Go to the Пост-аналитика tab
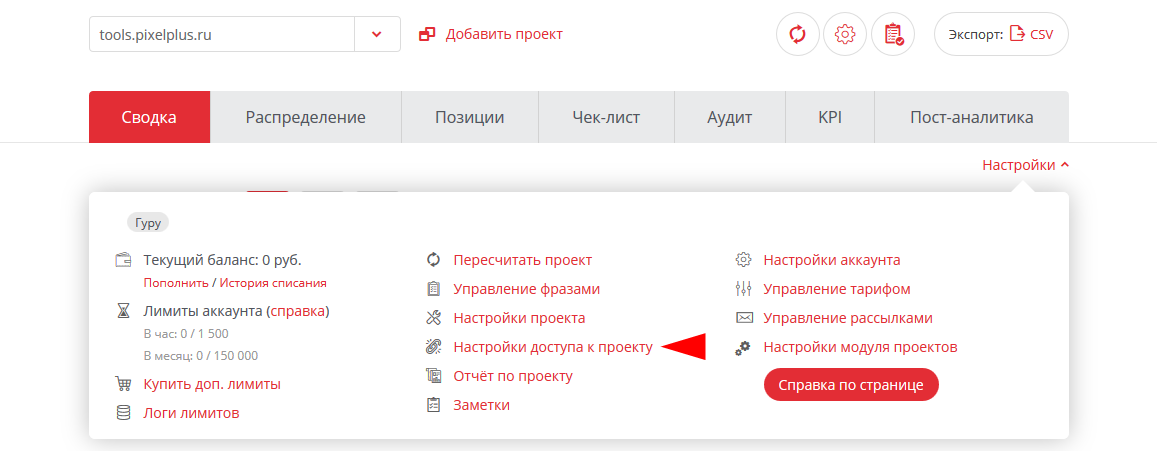The width and height of the screenshot is (1157, 451). (x=971, y=117)
